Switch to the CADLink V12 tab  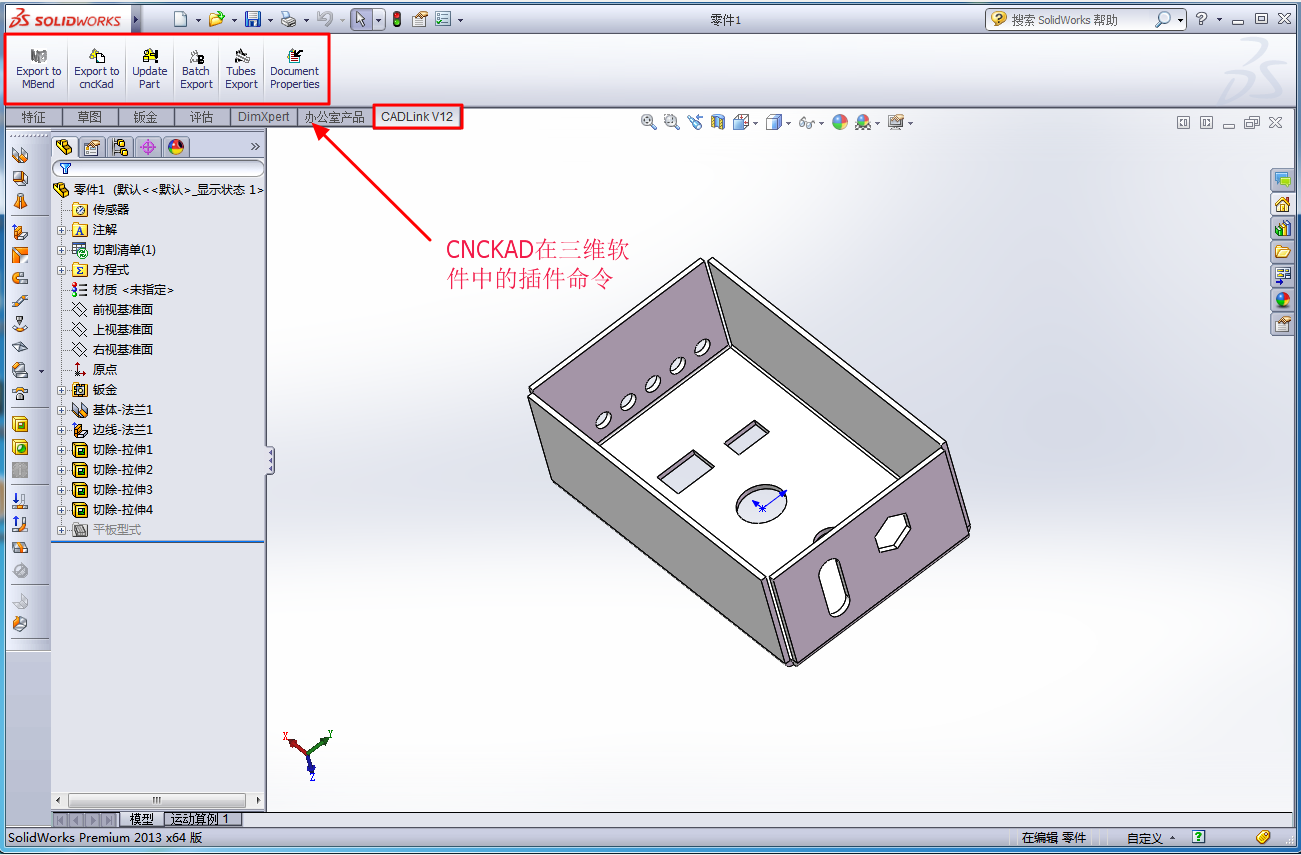coord(417,117)
